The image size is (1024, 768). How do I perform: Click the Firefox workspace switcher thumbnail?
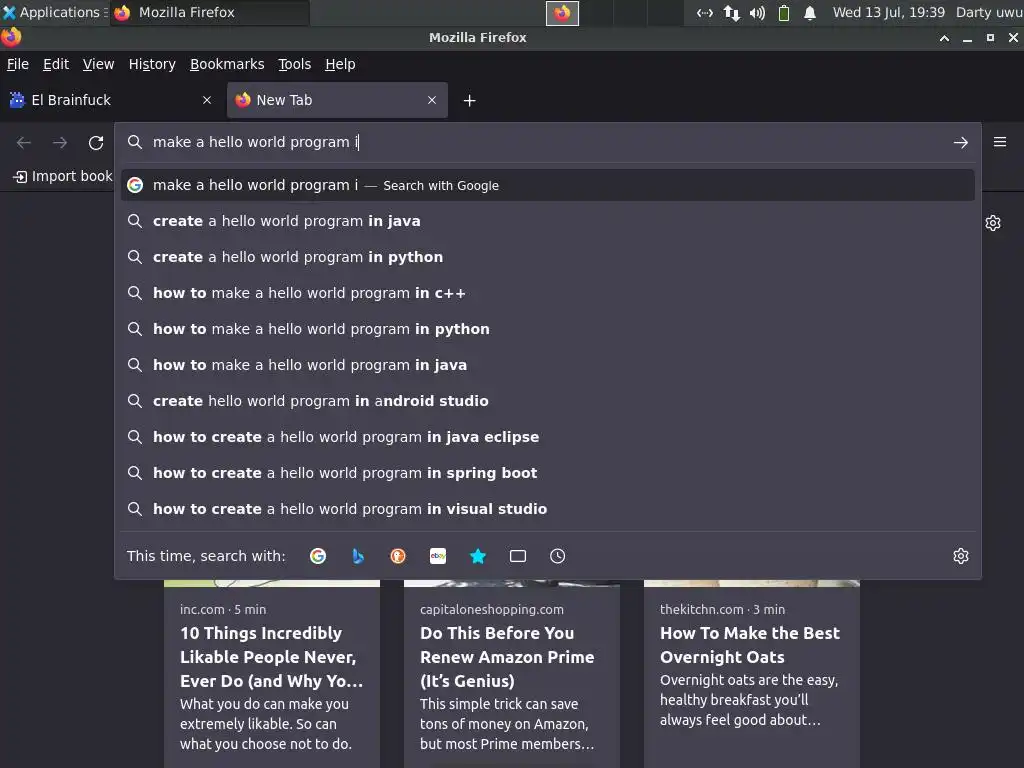[562, 13]
